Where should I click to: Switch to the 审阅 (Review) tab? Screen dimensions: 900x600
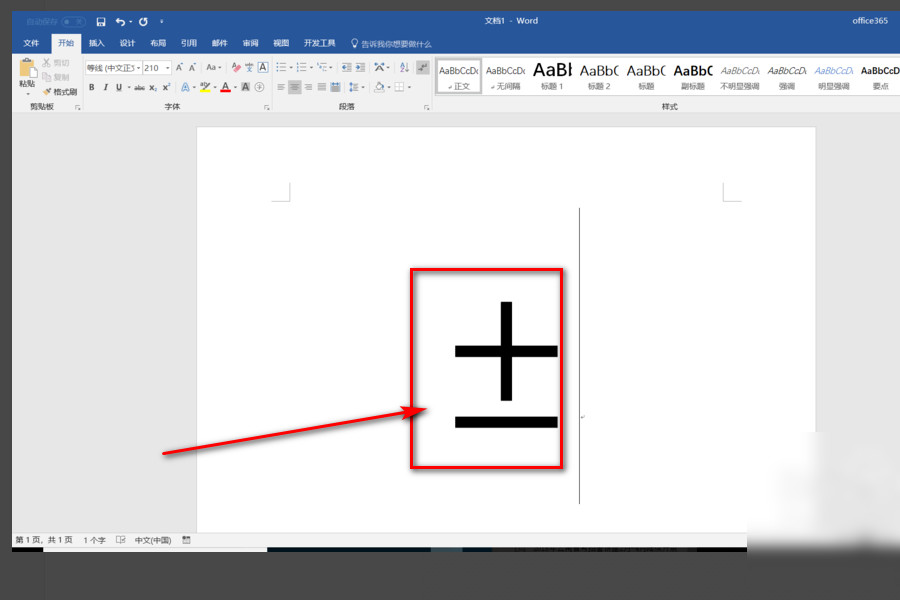point(250,43)
